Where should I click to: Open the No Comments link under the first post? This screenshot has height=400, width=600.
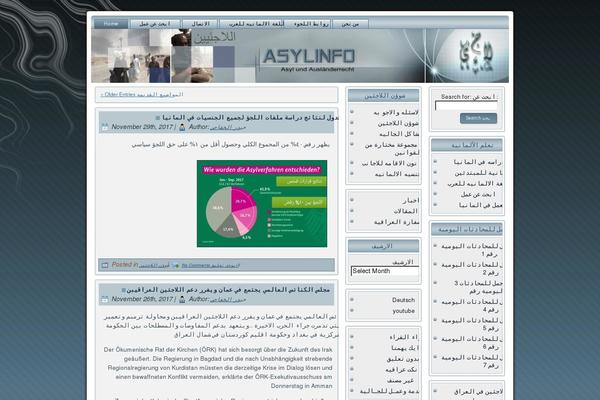pyautogui.click(x=210, y=265)
